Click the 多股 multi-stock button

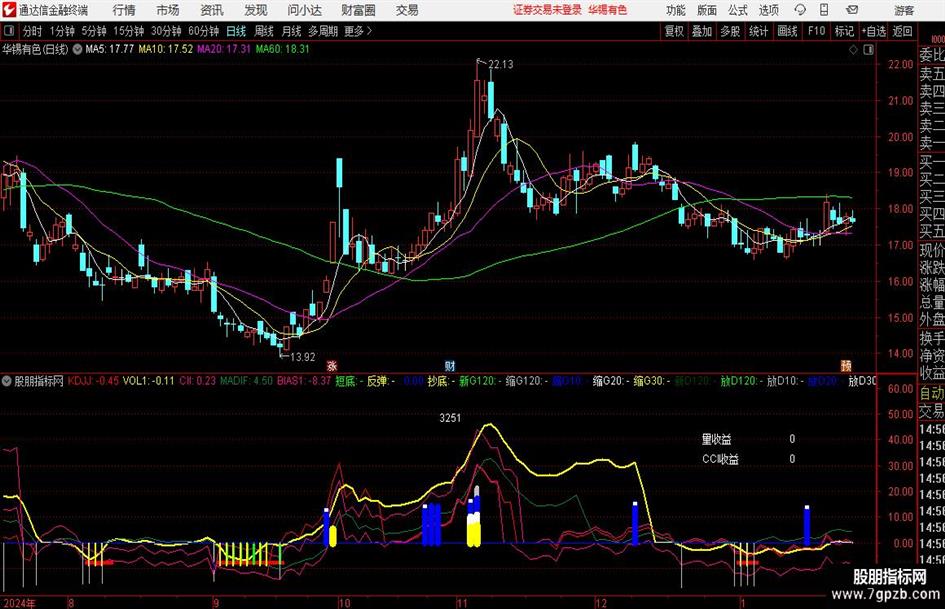730,31
